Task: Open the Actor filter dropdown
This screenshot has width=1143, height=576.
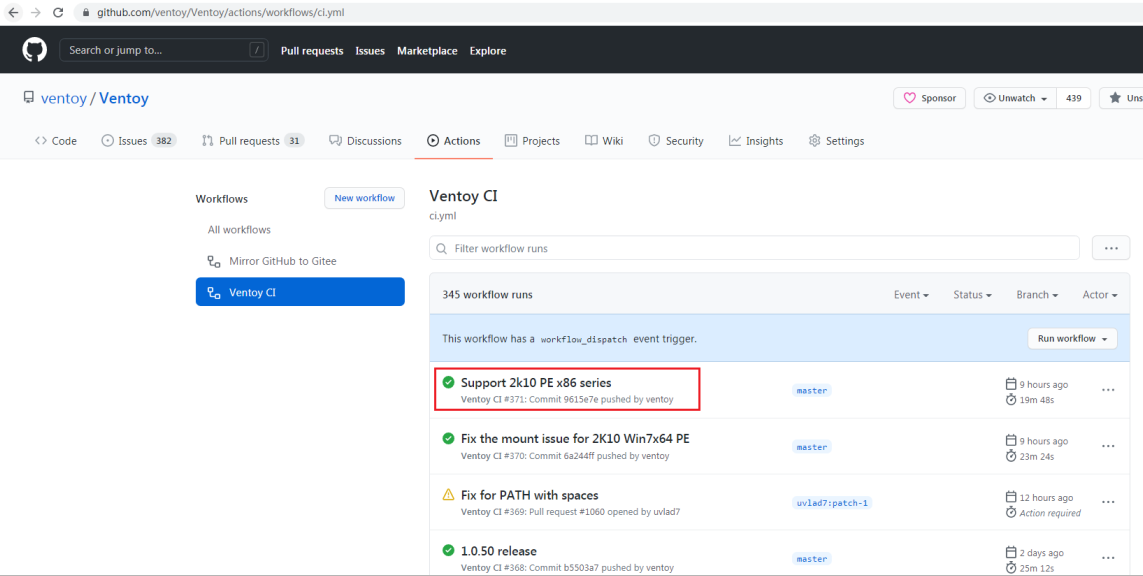Action: (x=1100, y=295)
